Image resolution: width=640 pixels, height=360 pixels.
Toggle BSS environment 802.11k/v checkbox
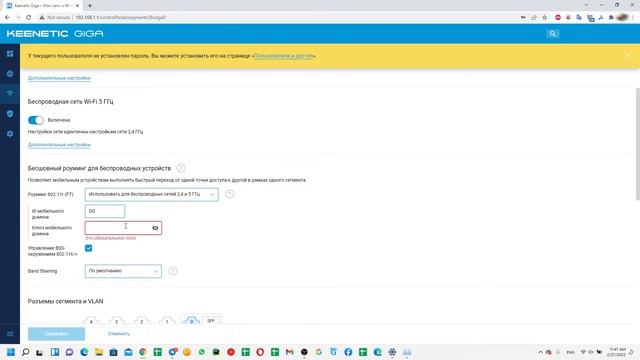click(89, 248)
